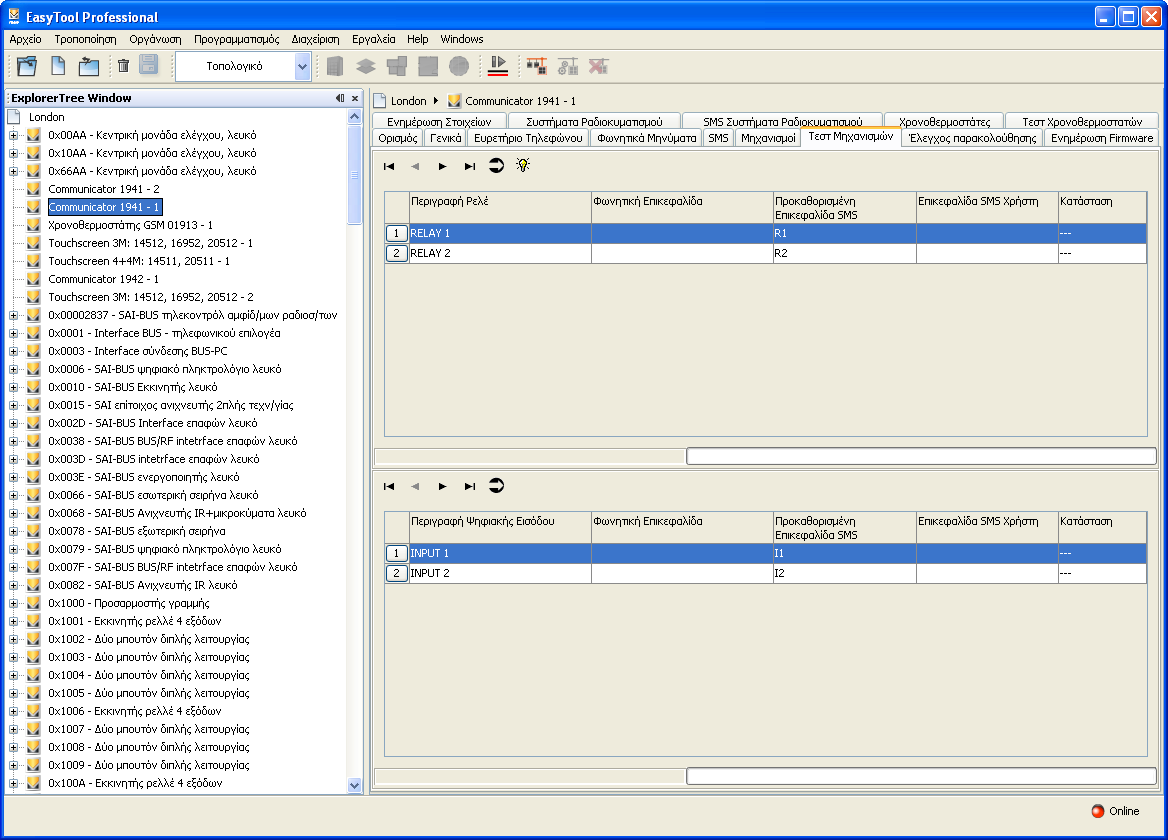
Task: Click the toolbar icon with red X
Action: (x=598, y=66)
